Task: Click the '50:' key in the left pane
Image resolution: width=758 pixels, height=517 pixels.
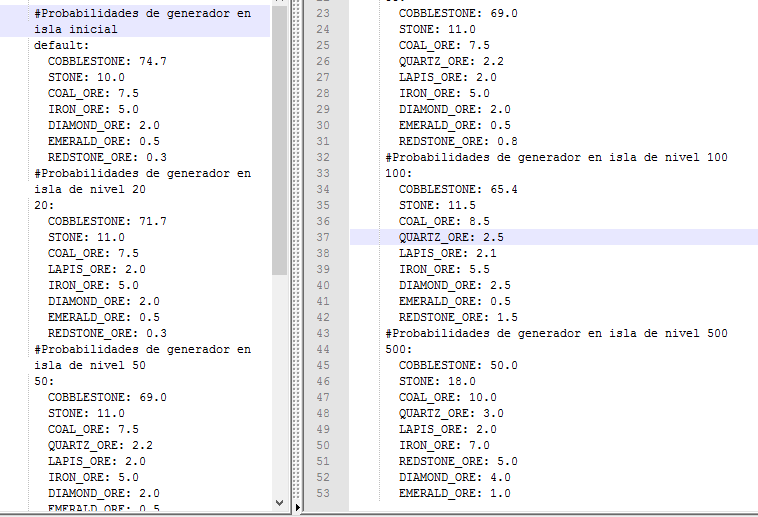Action: coord(44,381)
